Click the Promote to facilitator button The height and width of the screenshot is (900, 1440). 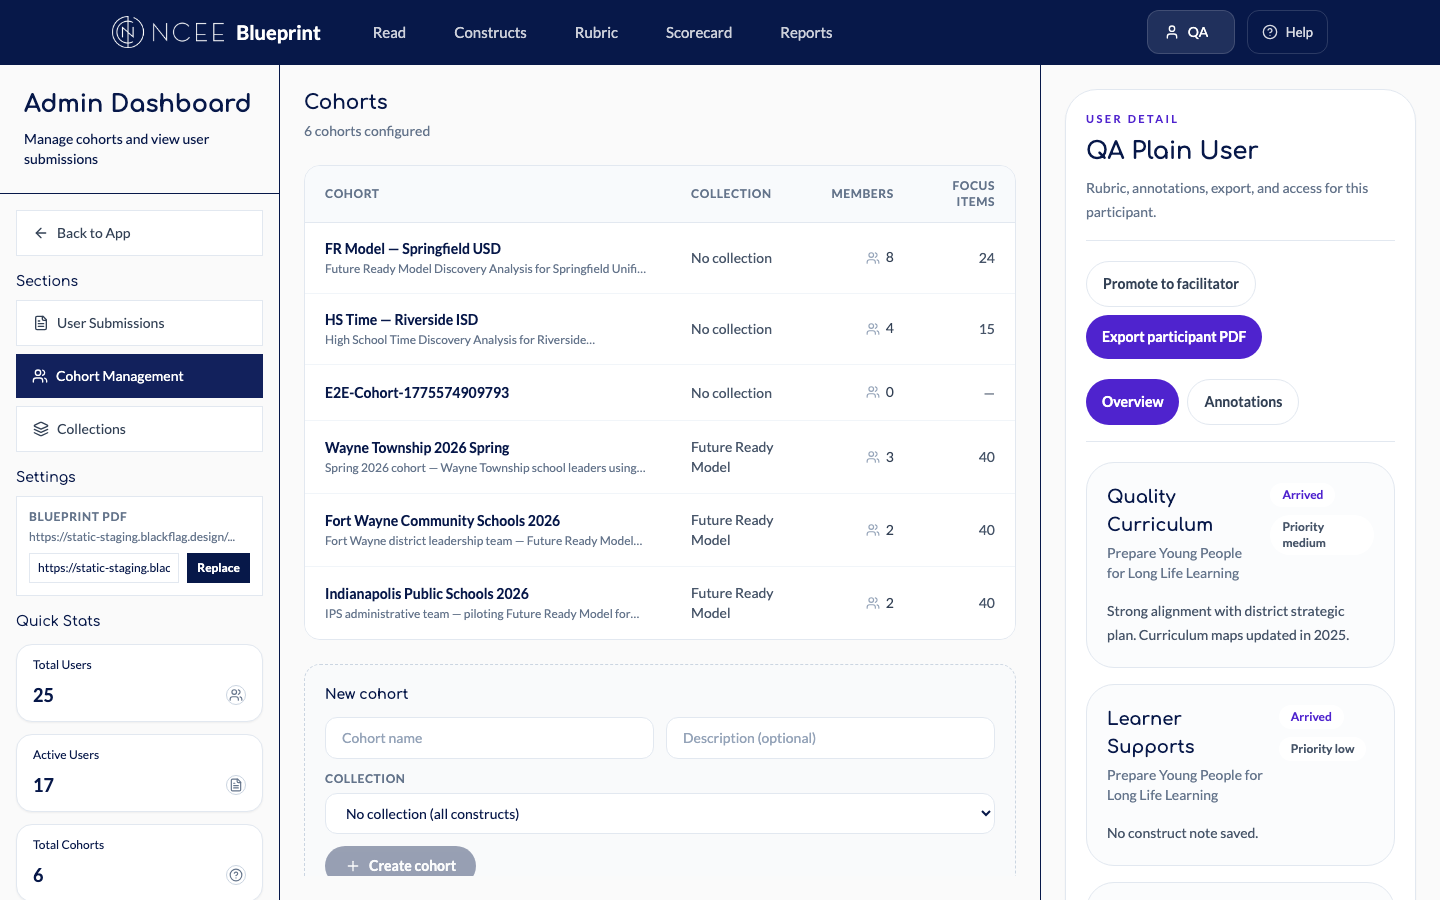tap(1170, 283)
